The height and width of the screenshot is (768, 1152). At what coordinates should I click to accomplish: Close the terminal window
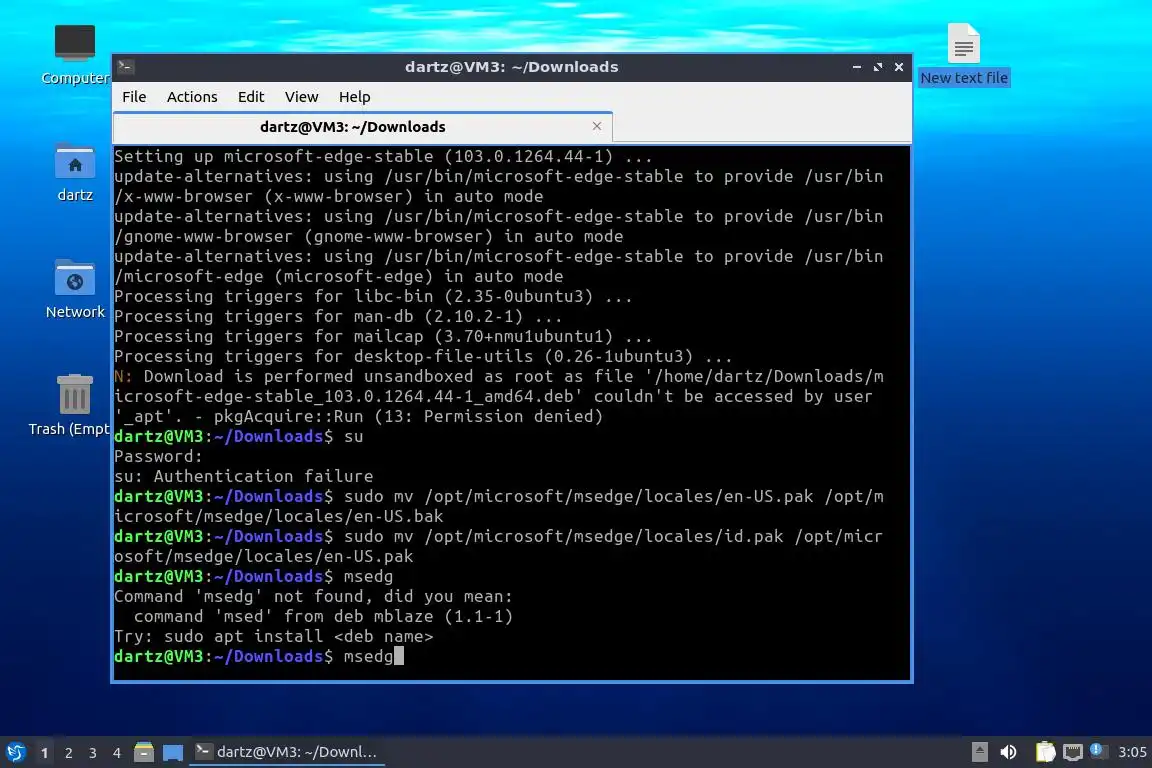[899, 67]
